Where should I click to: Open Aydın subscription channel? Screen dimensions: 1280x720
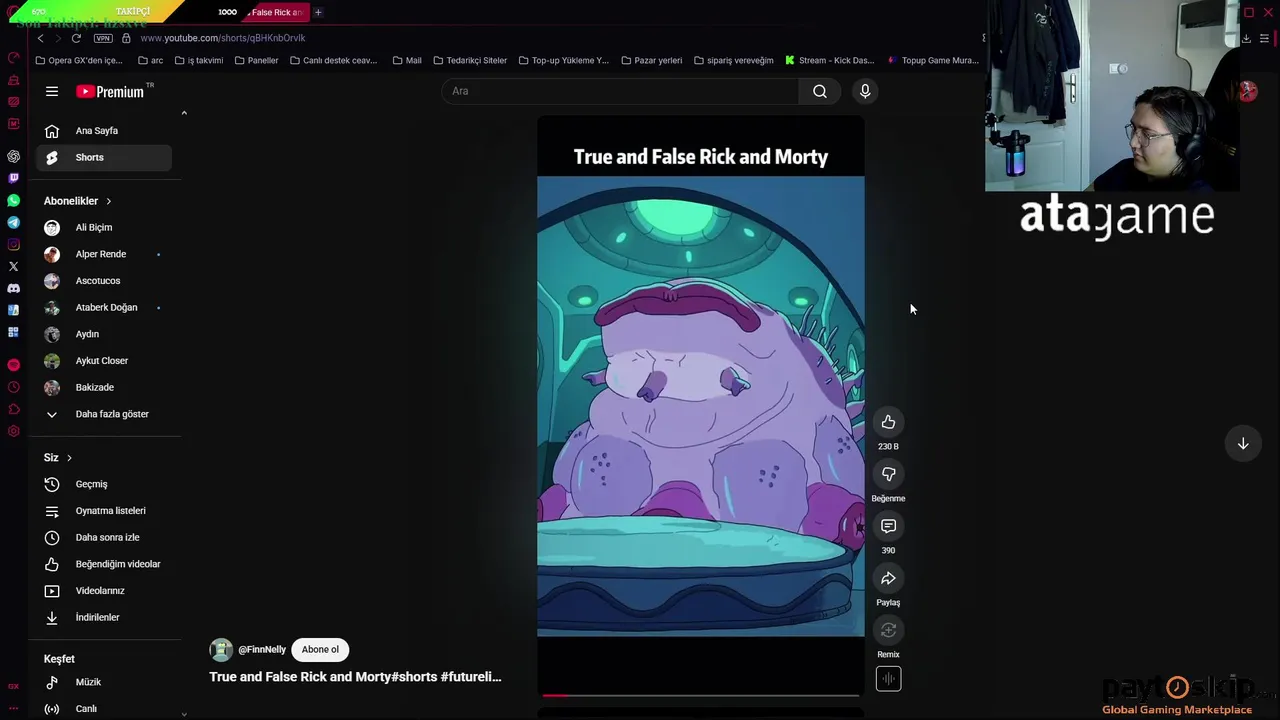(103, 334)
